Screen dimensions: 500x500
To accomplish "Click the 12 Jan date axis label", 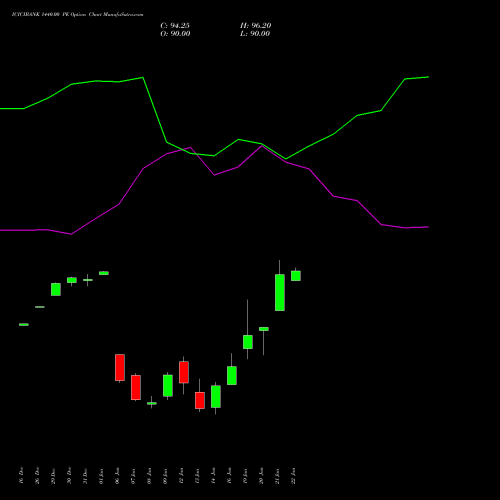I will point(181,476).
